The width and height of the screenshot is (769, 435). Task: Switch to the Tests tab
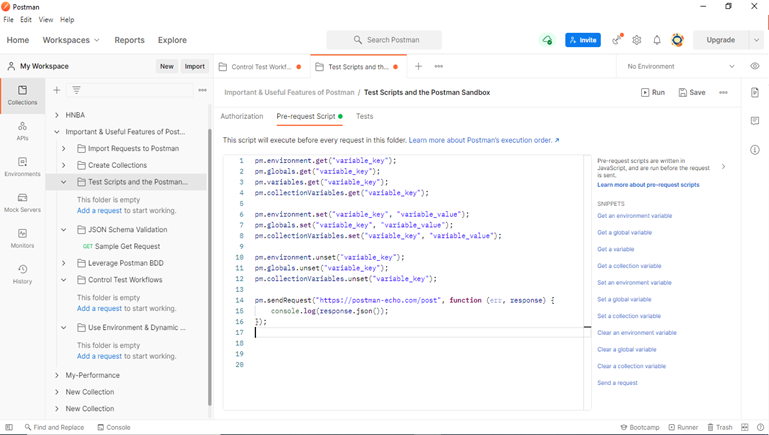point(364,116)
